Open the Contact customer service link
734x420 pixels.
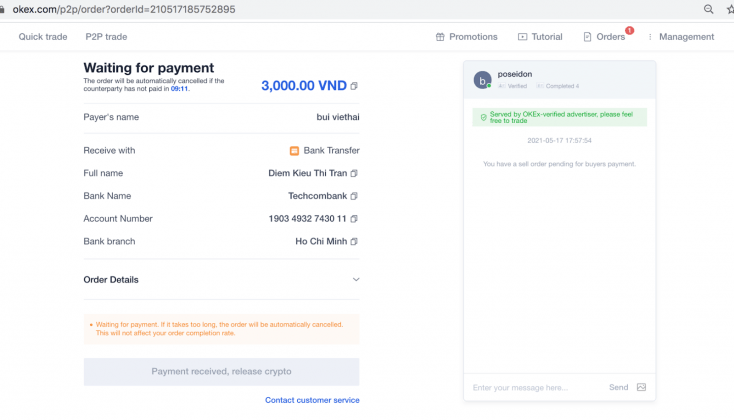[x=312, y=400]
